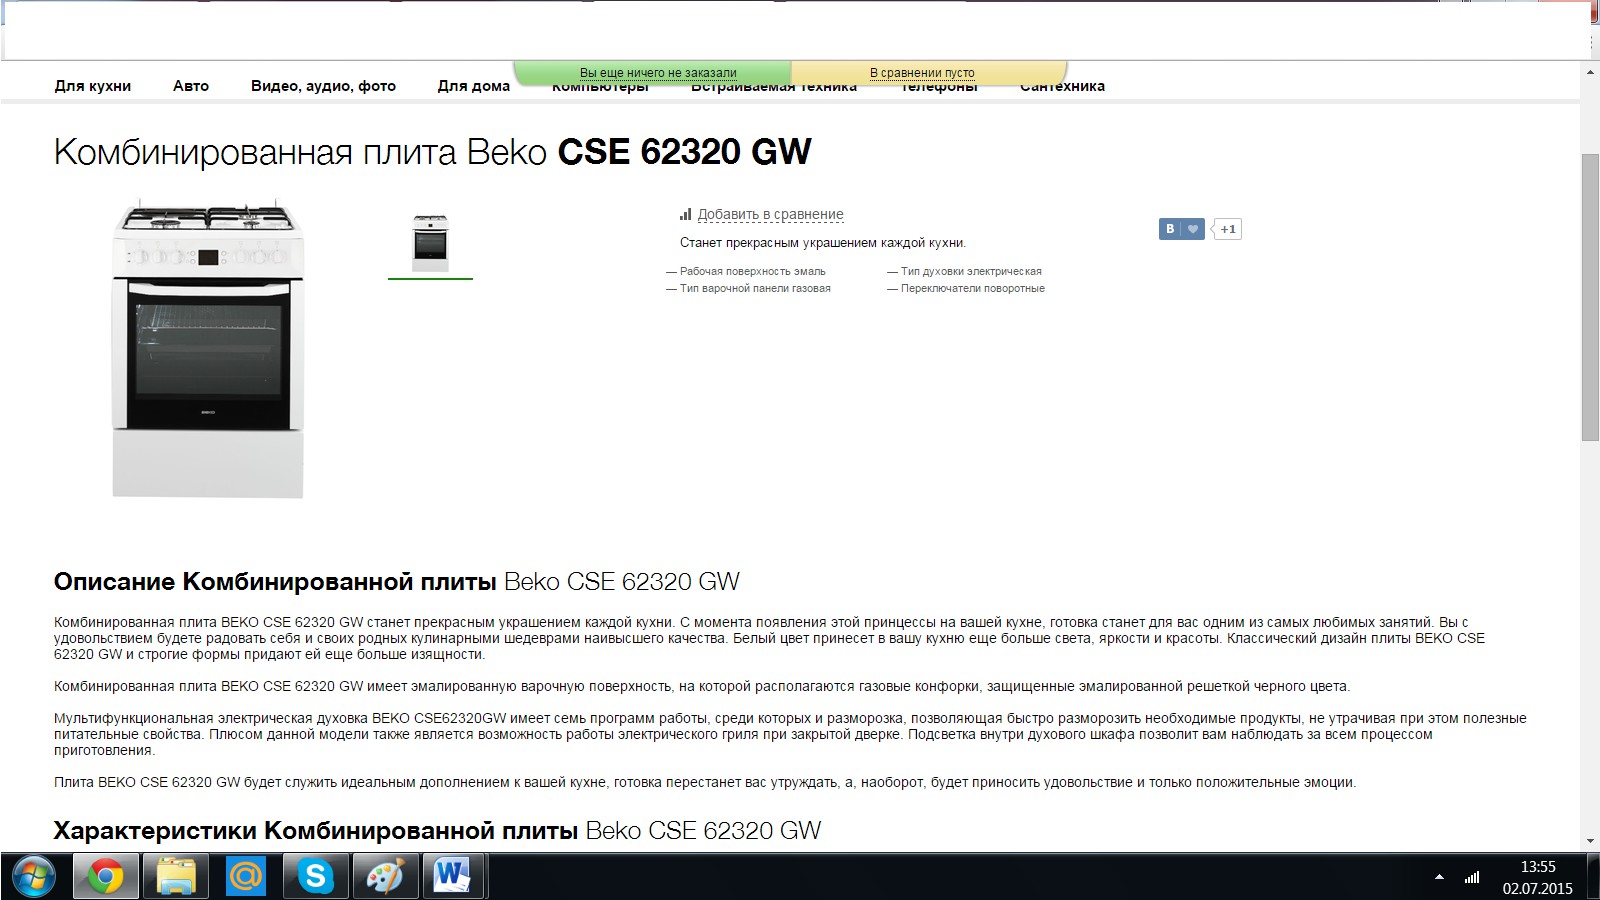Open Mail.ru Agent from the taskbar
Image resolution: width=1600 pixels, height=900 pixels.
click(245, 877)
